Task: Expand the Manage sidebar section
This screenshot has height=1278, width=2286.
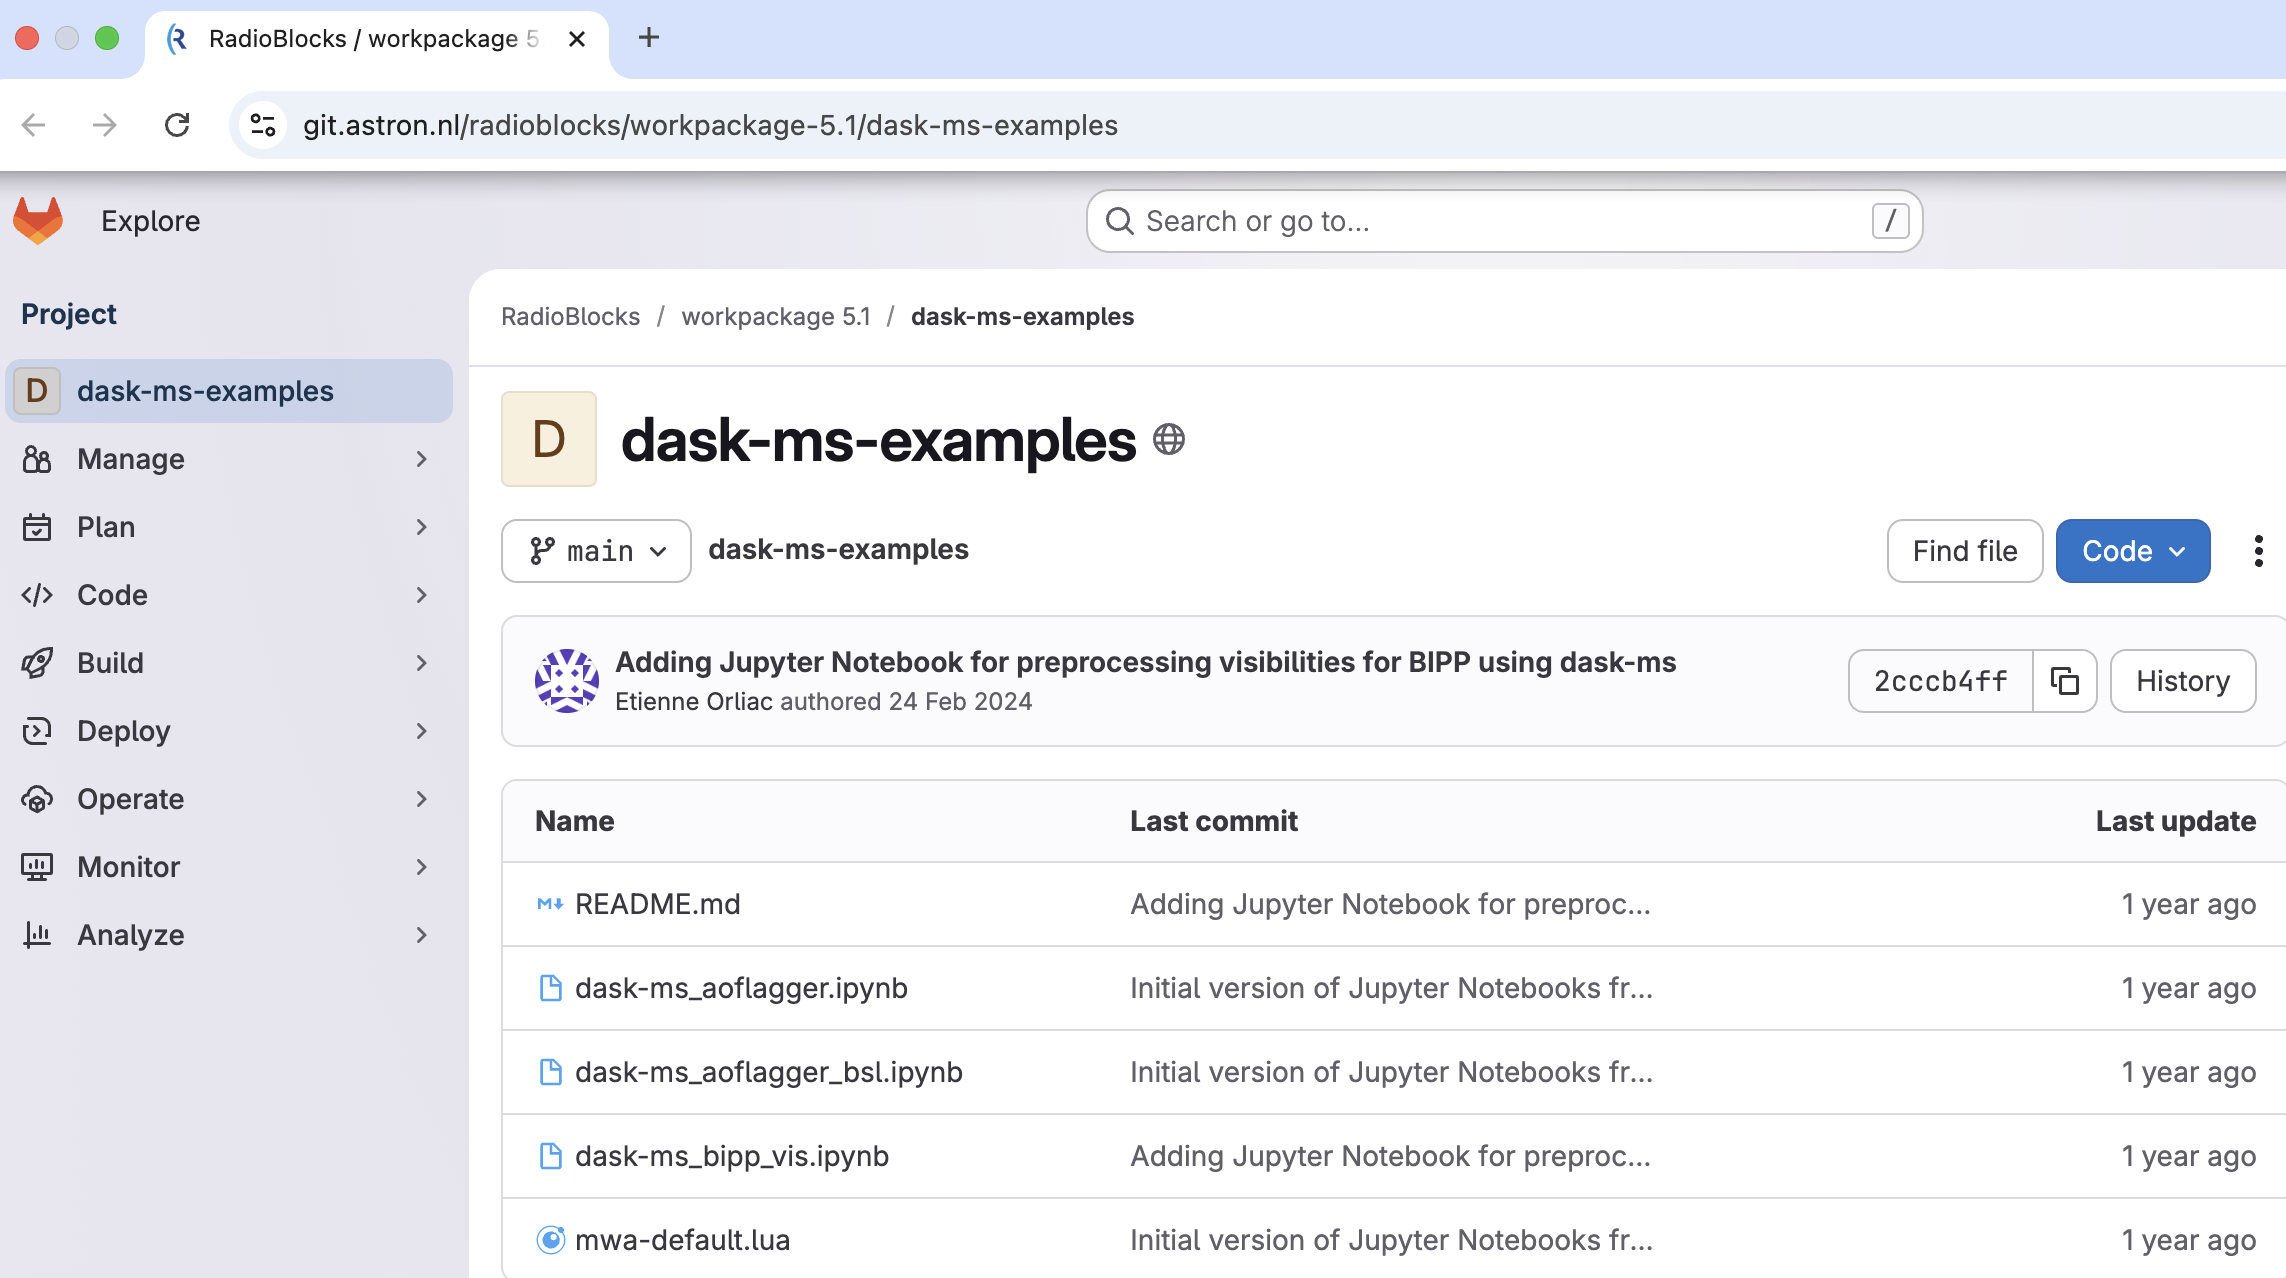Action: coord(228,459)
